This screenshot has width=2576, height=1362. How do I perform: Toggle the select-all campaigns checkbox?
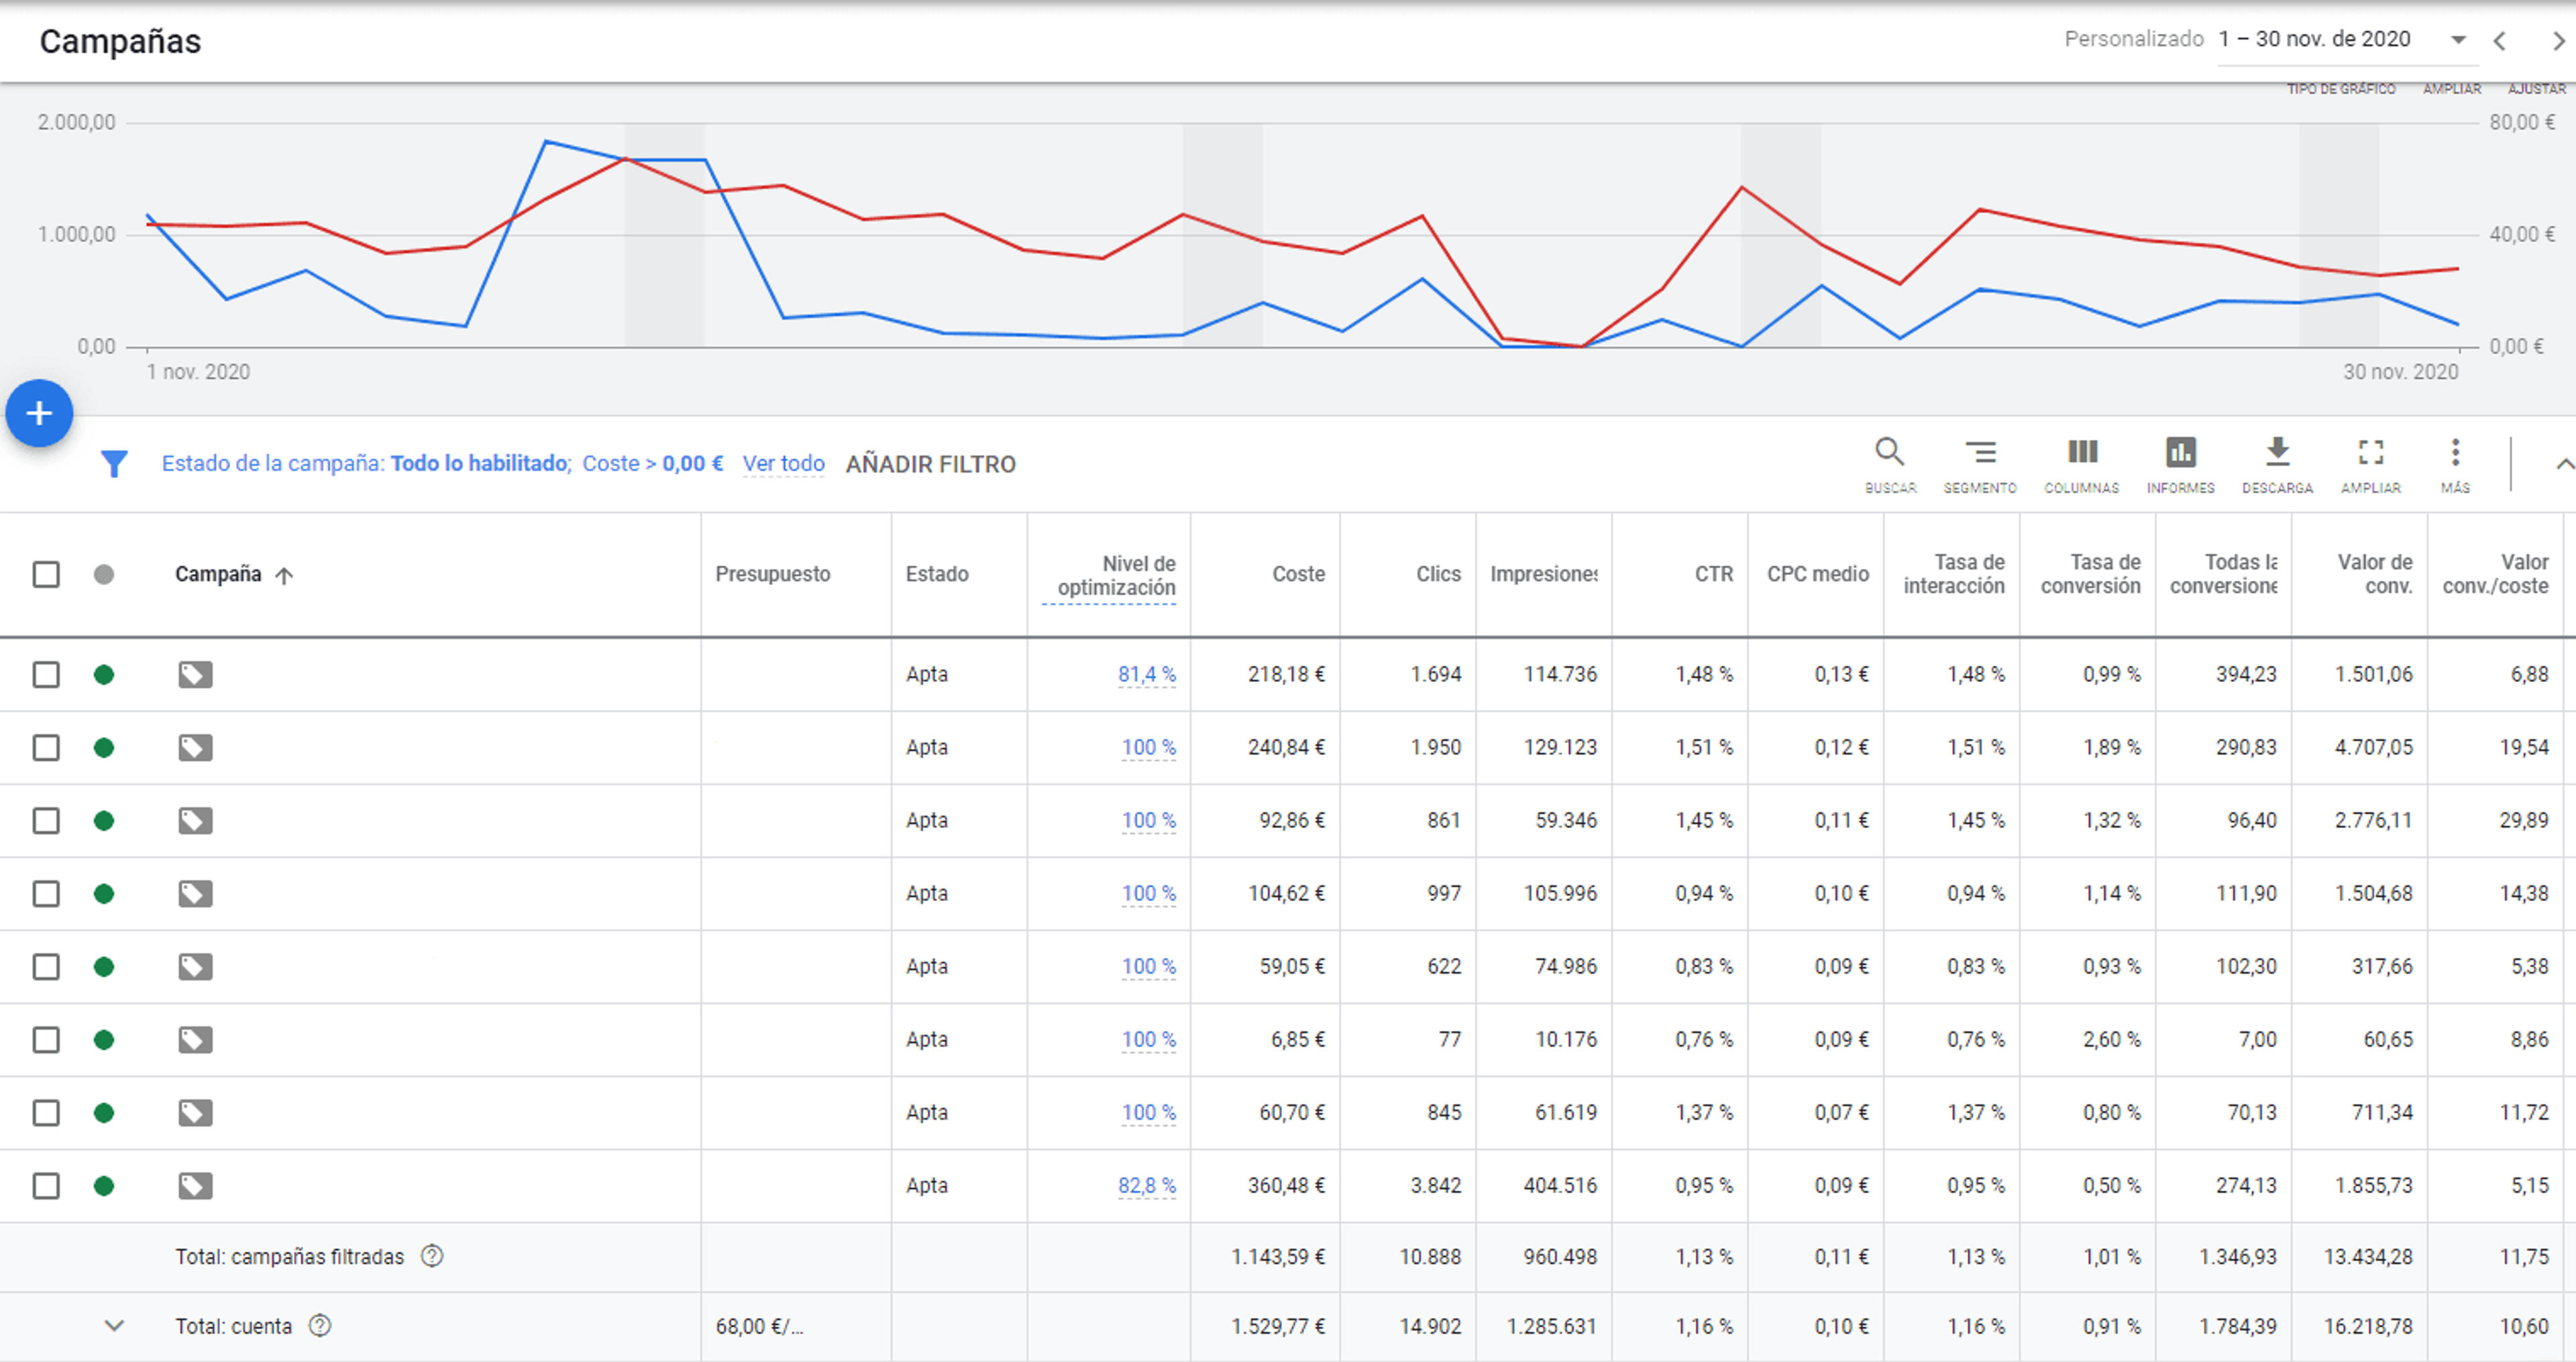46,575
